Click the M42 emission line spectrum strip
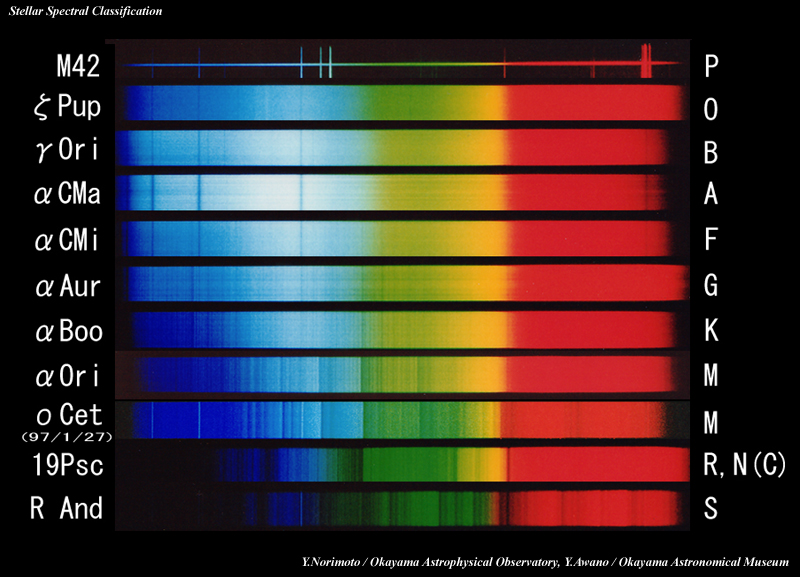800x577 pixels. pyautogui.click(x=400, y=68)
